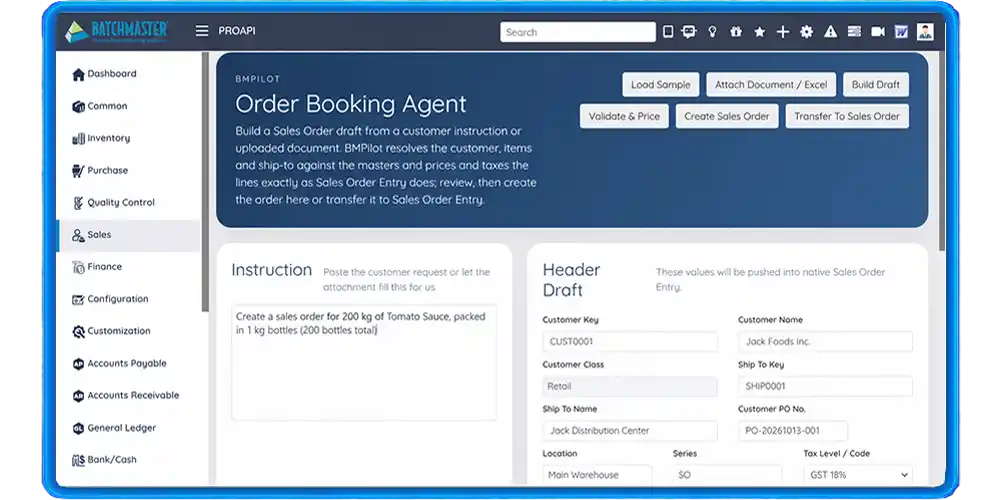
Task: Open the Word document icon
Action: click(901, 31)
